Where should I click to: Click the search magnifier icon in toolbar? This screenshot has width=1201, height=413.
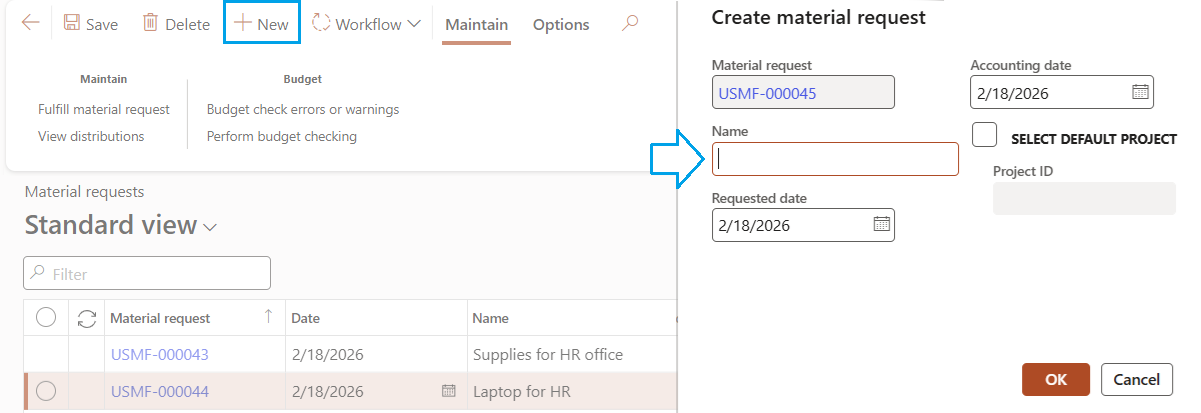[x=629, y=24]
